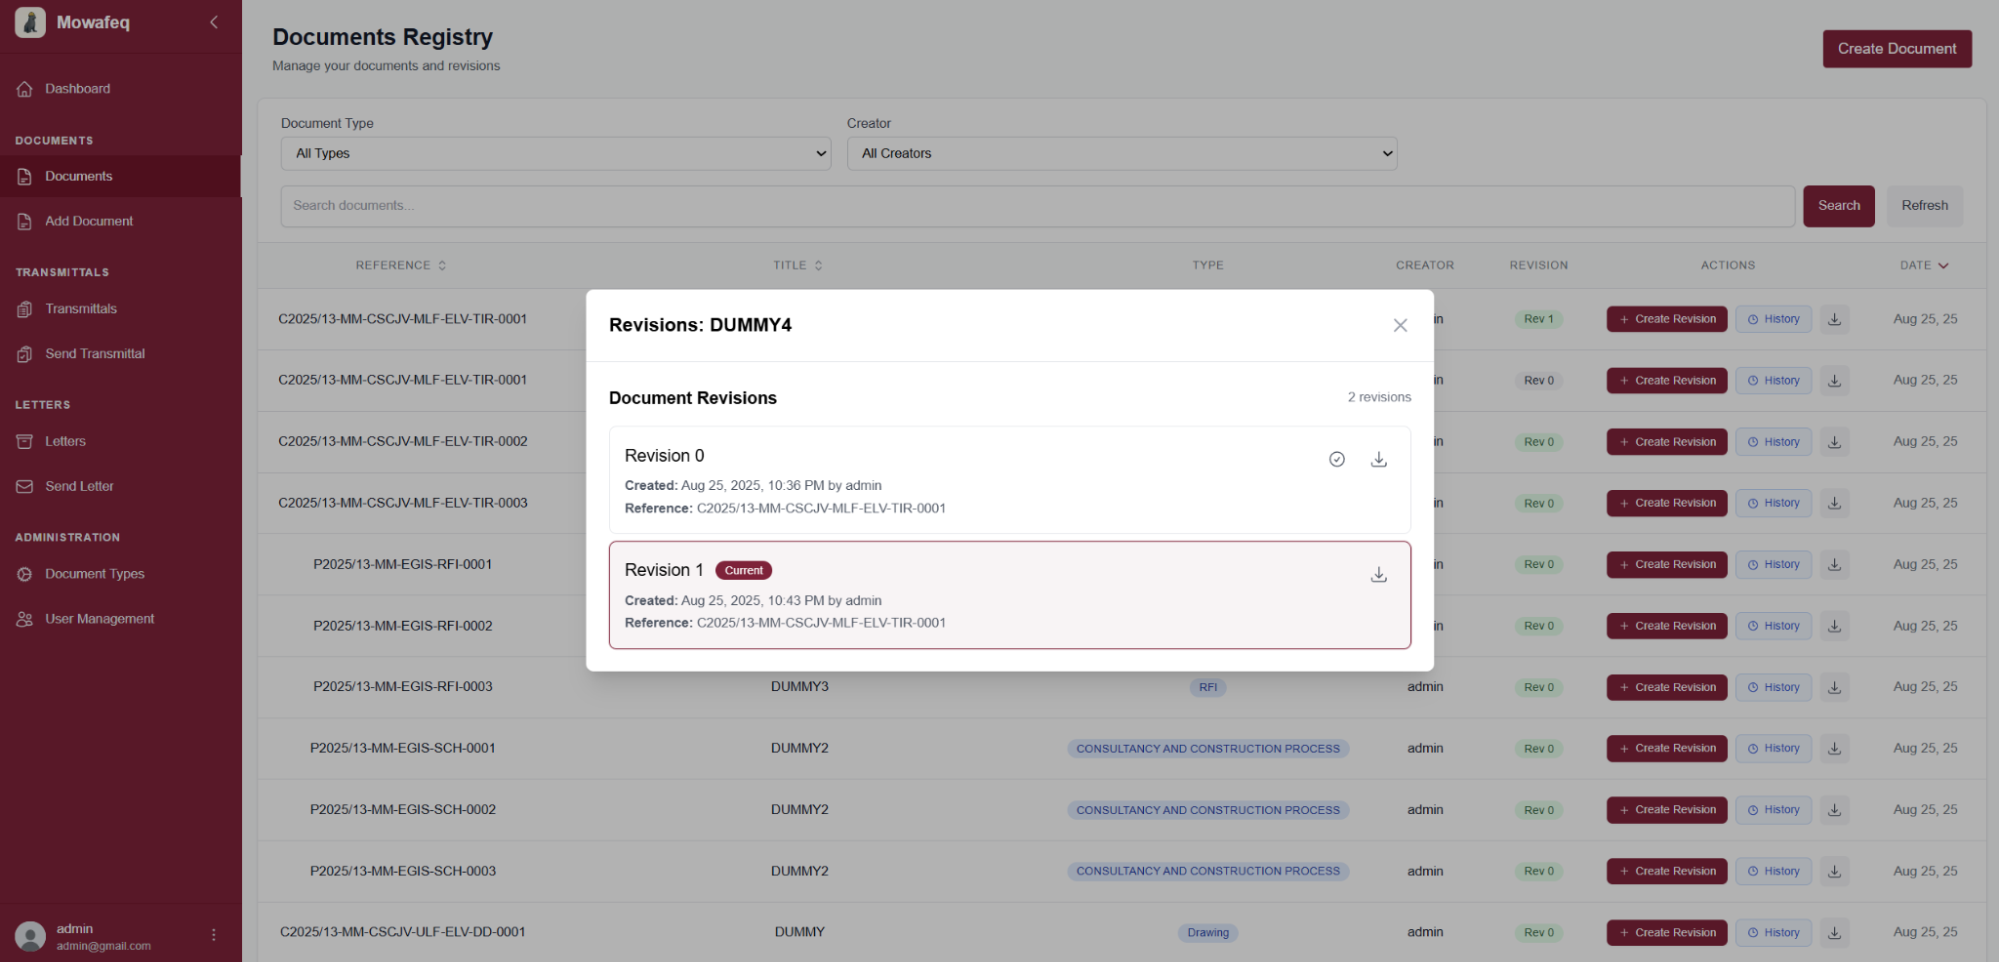
Task: Download the DUMMY3 RFI document
Action: tap(1834, 687)
